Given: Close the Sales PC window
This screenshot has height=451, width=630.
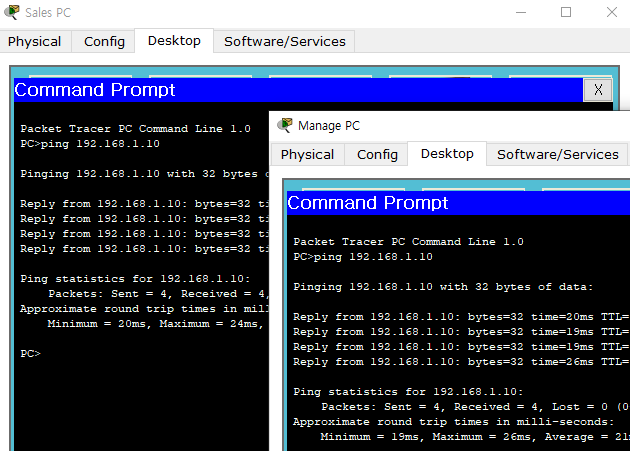Looking at the screenshot, I should coord(612,12).
